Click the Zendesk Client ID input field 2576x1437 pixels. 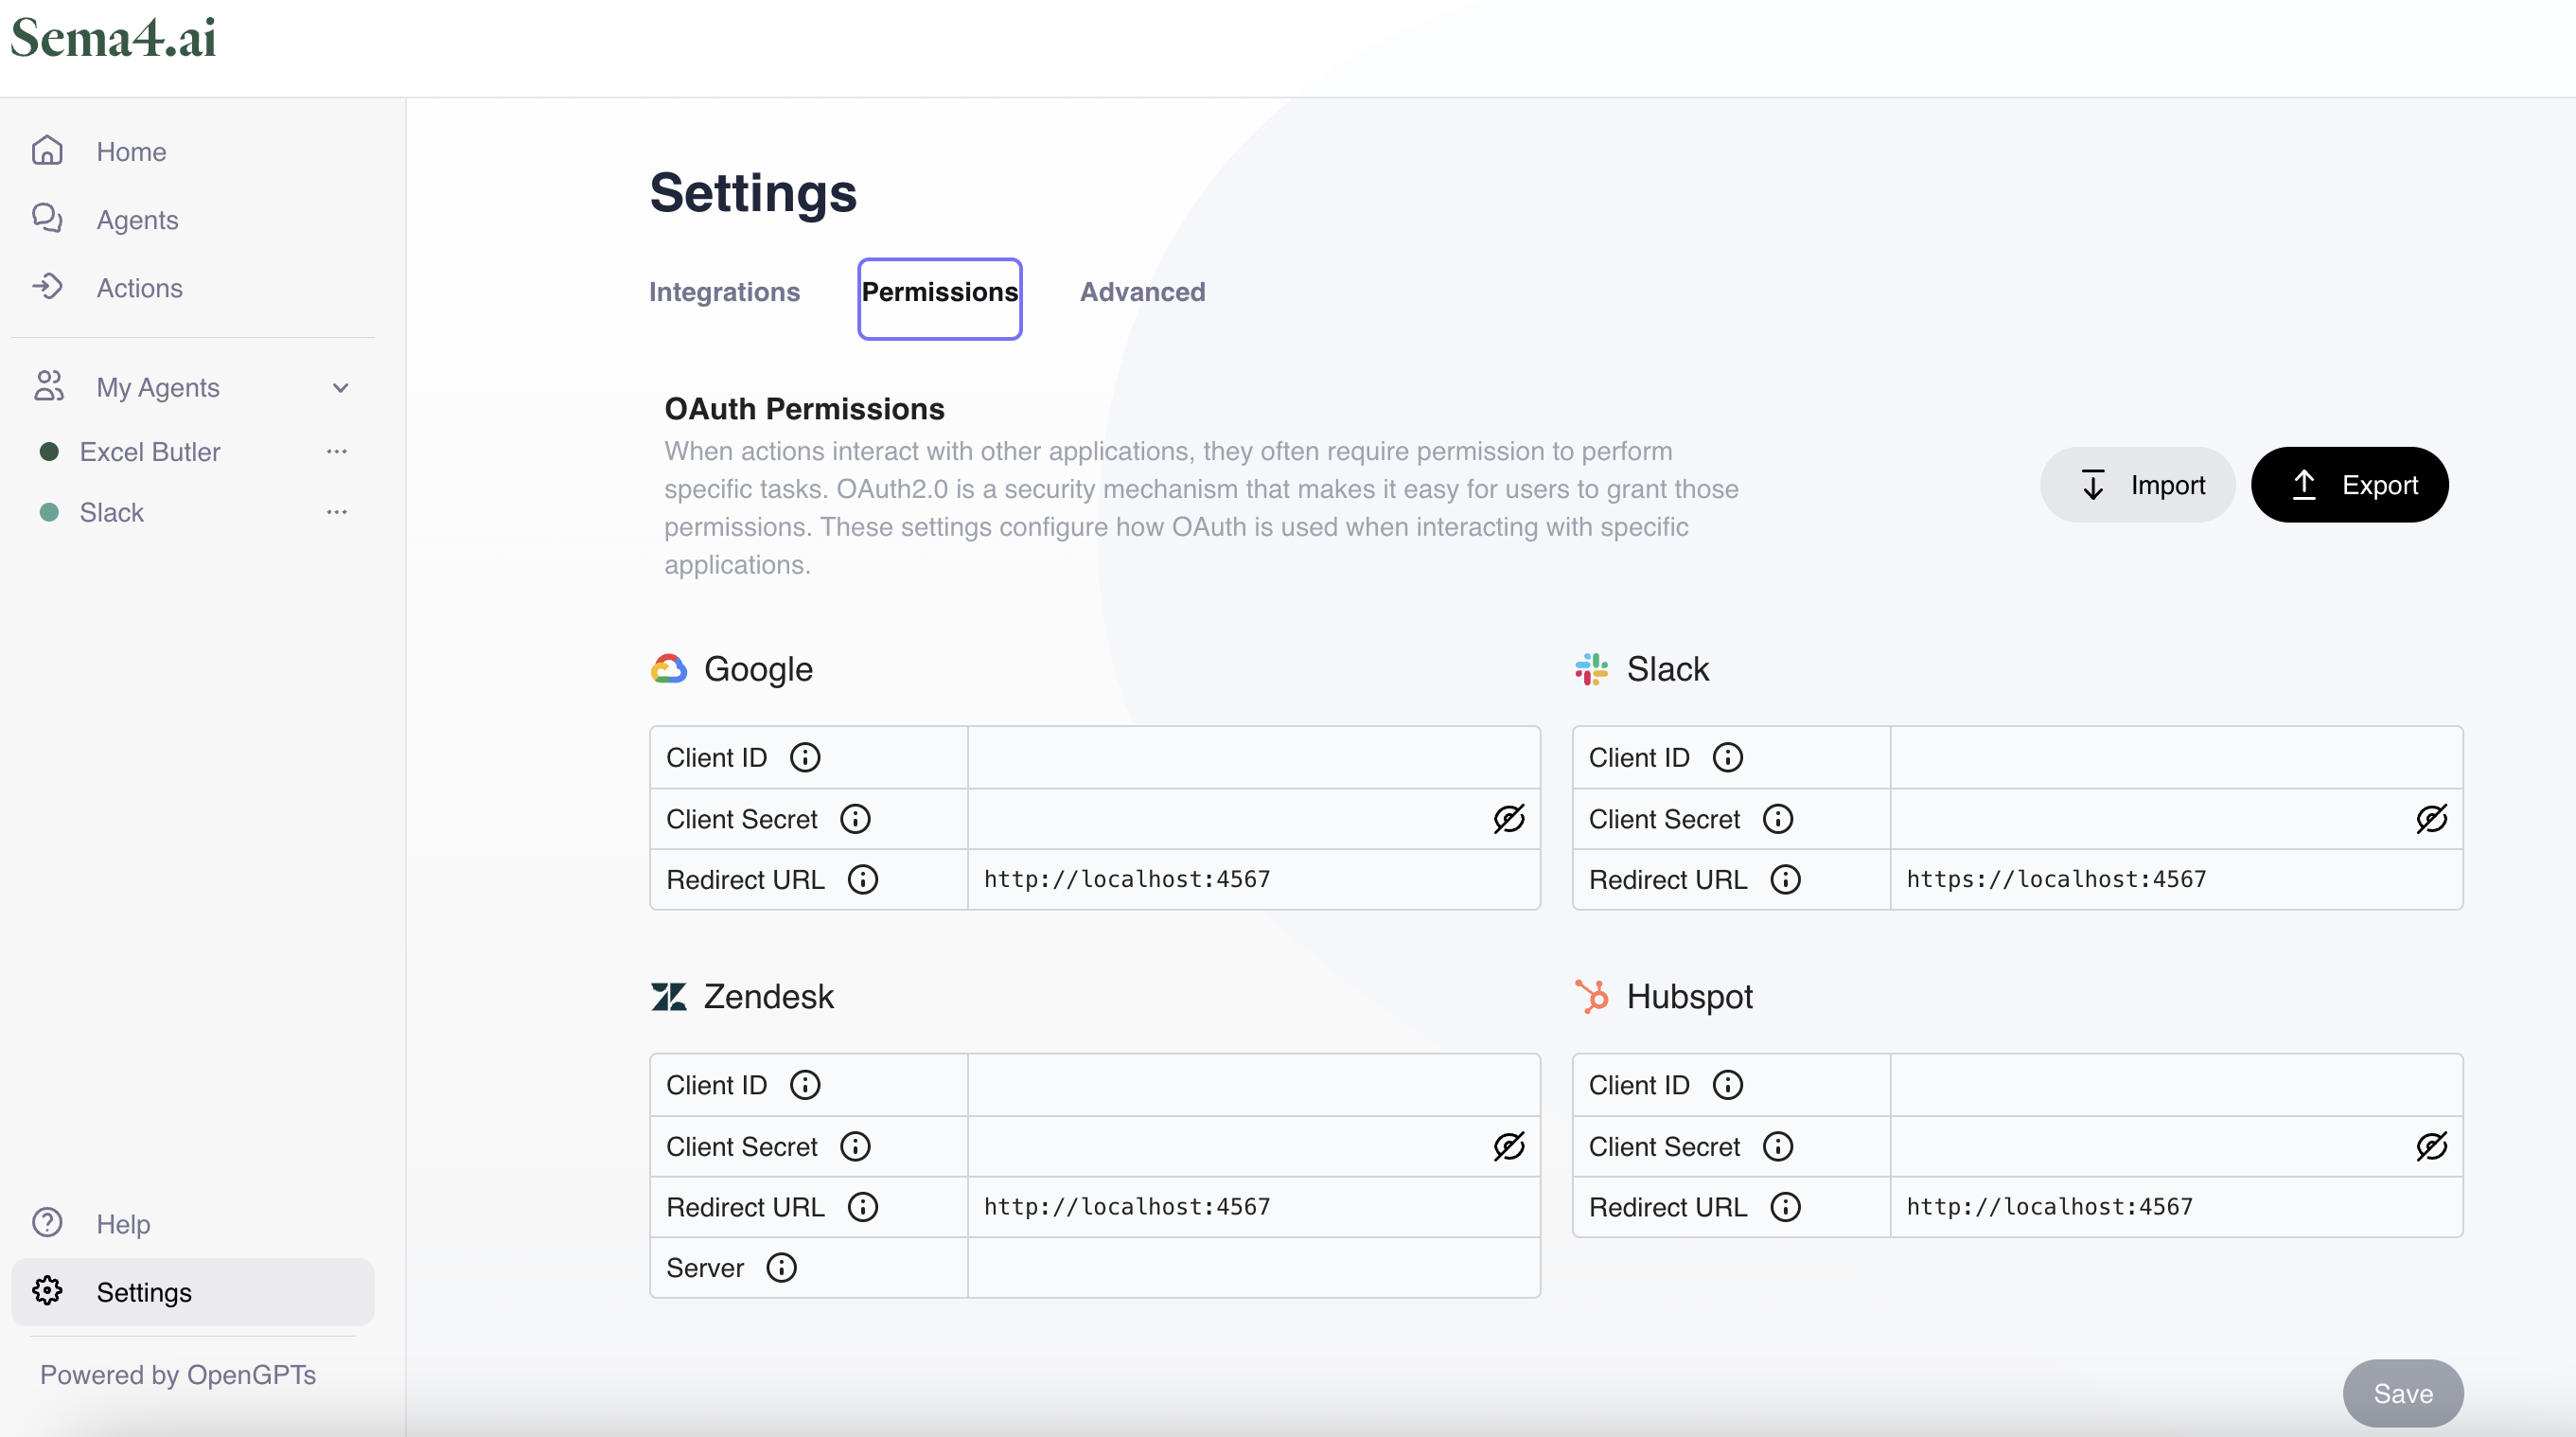(x=1253, y=1084)
